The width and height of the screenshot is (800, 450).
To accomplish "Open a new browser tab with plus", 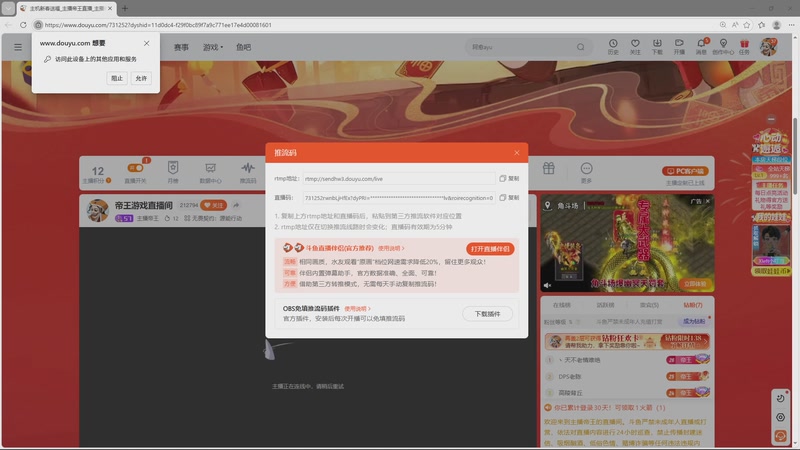I will pyautogui.click(x=125, y=8).
